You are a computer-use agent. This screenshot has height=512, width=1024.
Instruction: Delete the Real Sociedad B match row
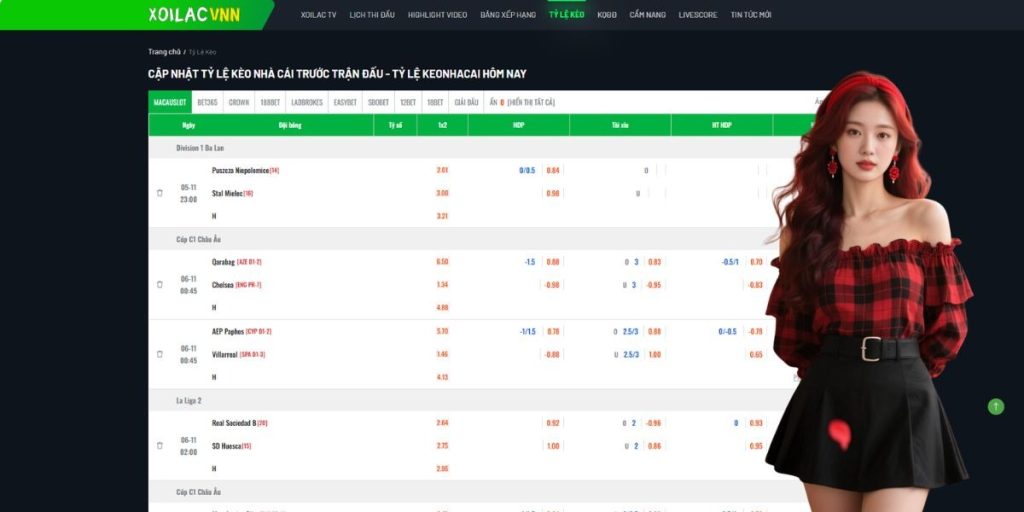160,446
